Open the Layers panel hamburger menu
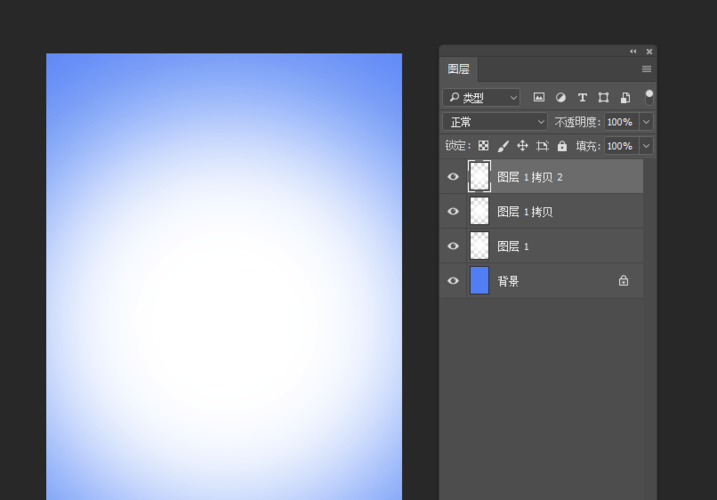This screenshot has height=500, width=717. pos(646,69)
